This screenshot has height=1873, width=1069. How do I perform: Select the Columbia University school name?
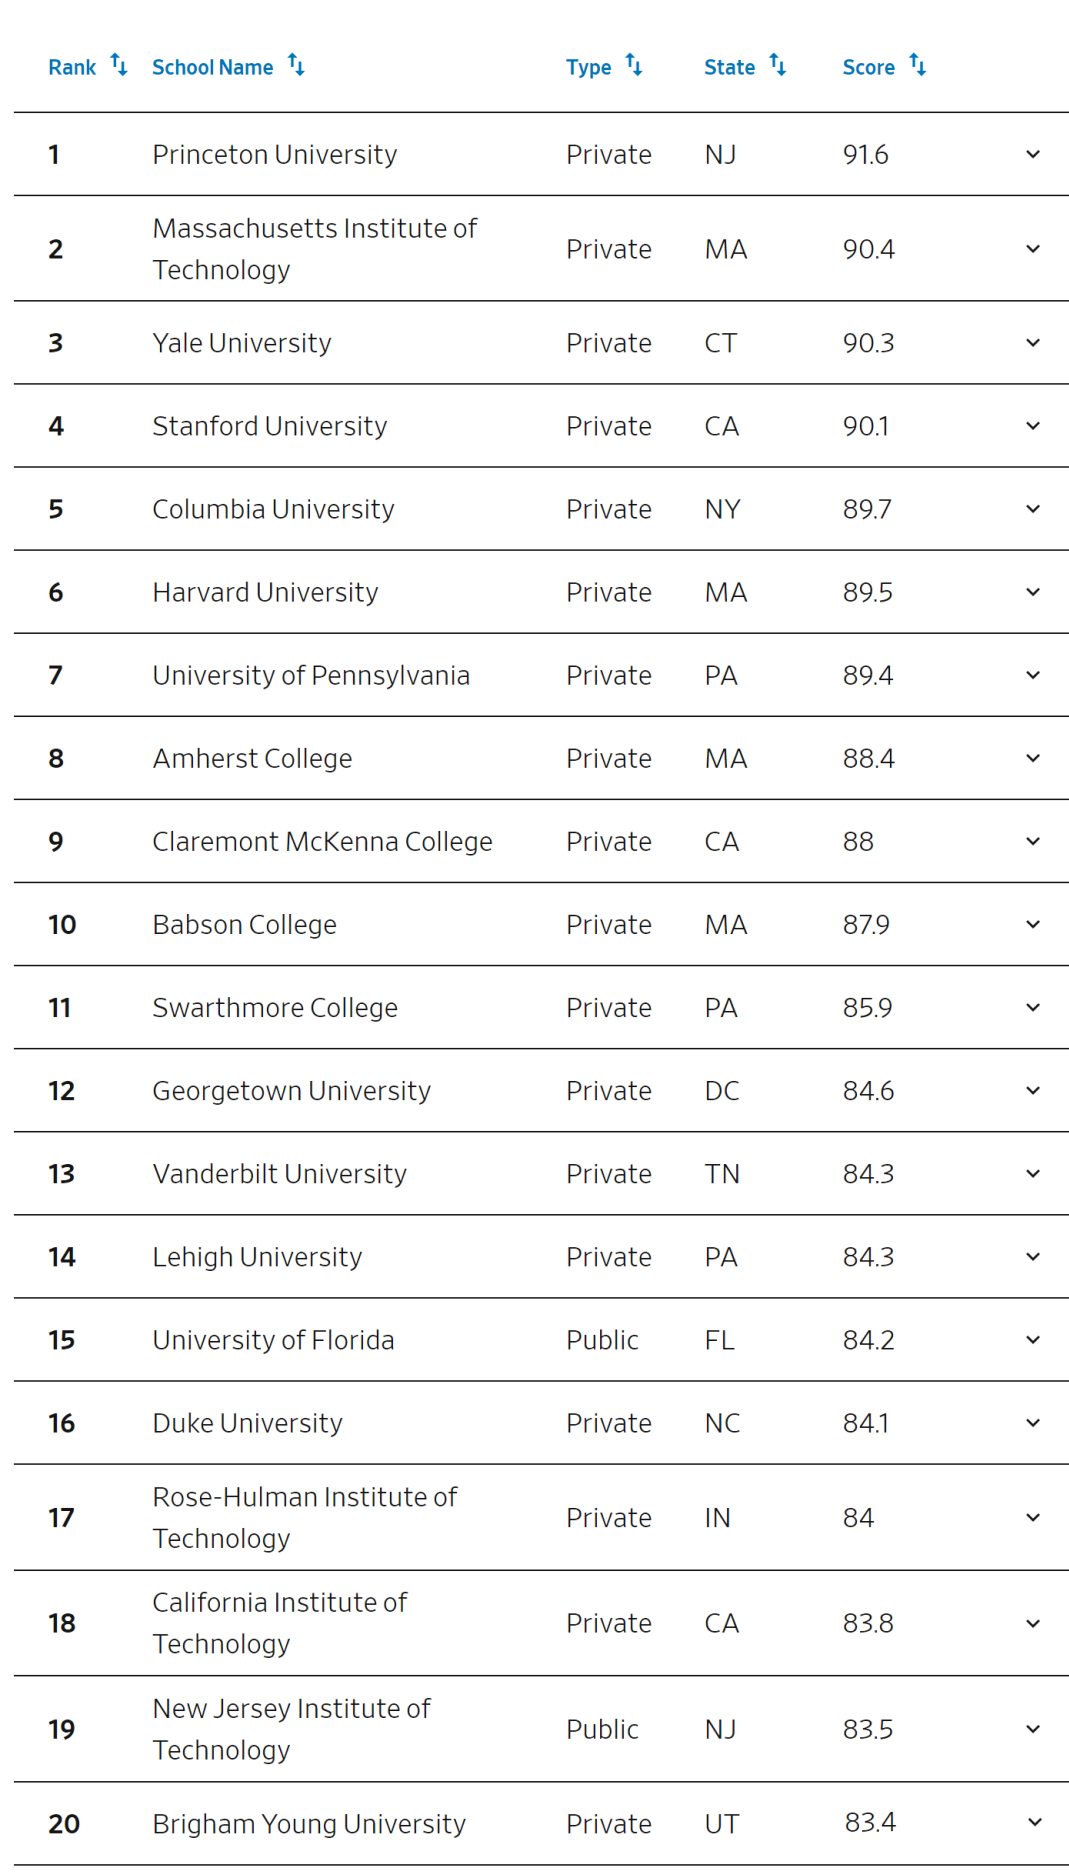click(273, 509)
